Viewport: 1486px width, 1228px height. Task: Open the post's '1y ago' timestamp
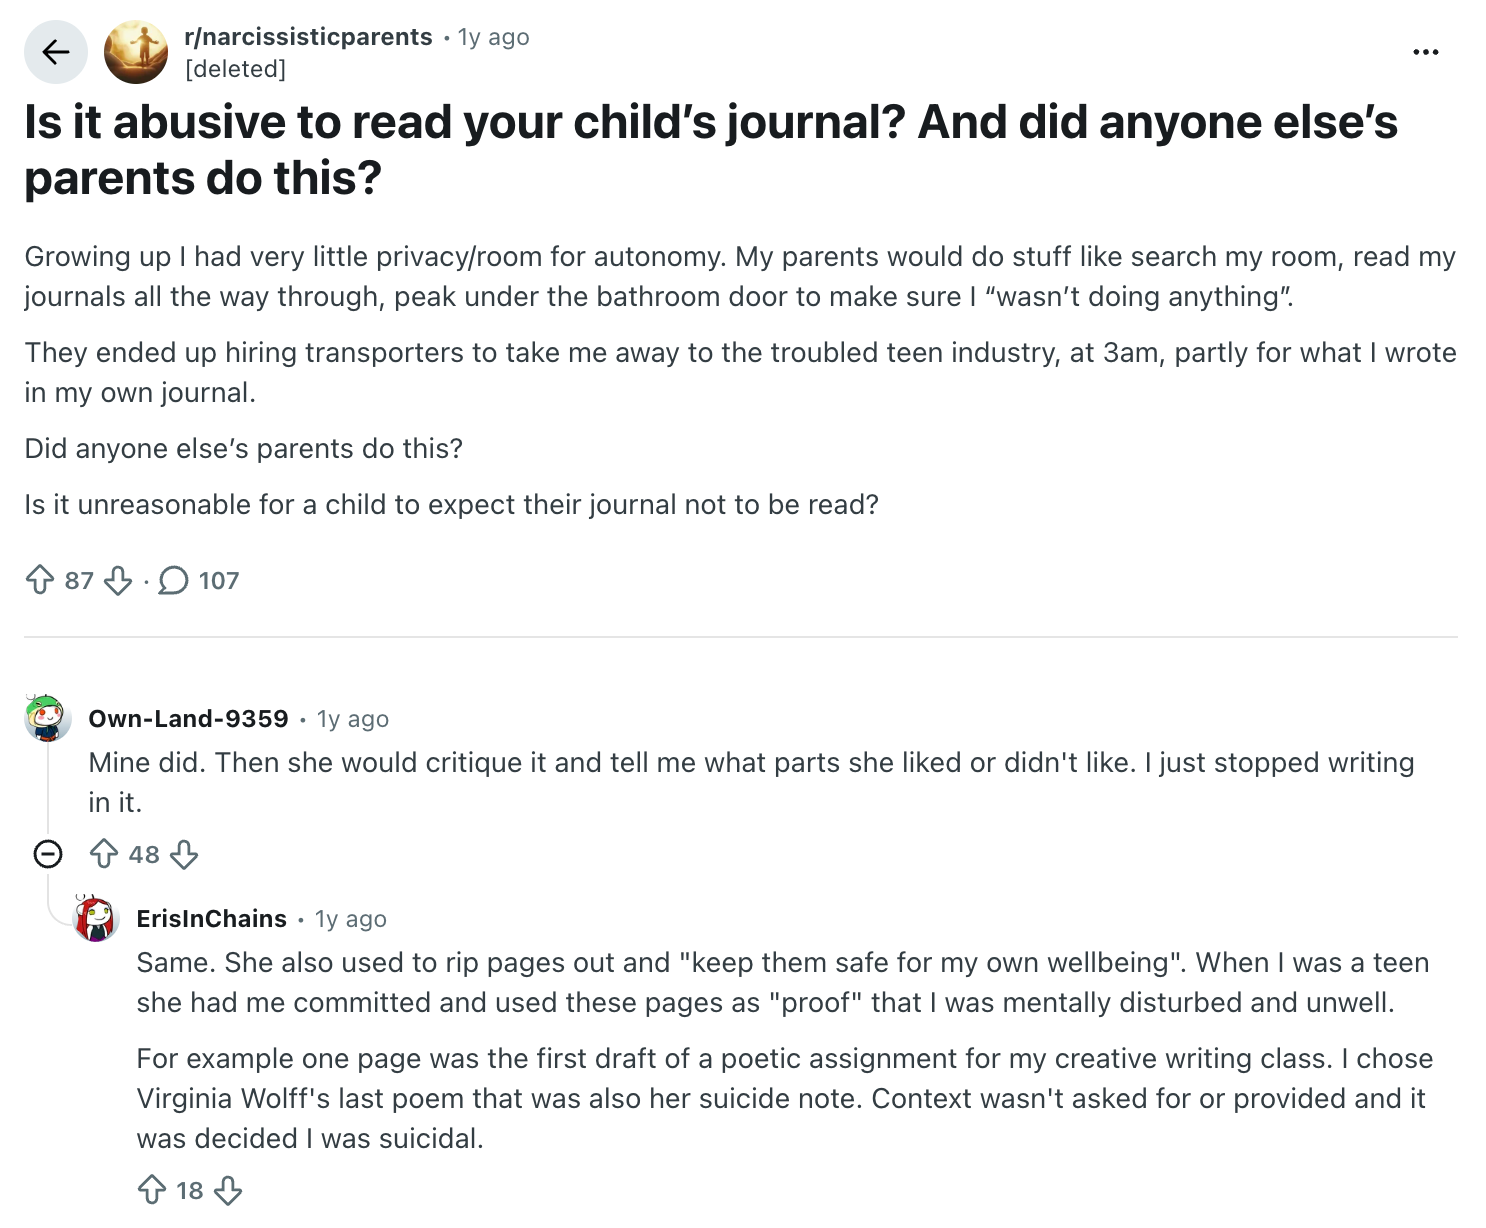pos(494,37)
